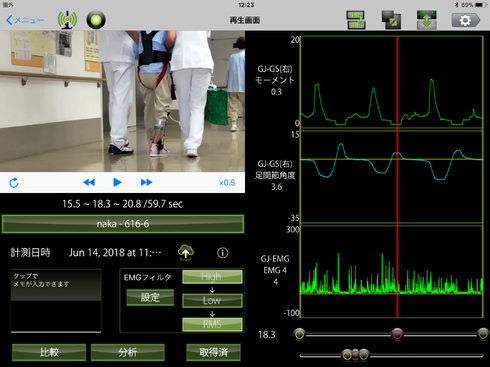Play the gait video
Image resolution: width=490 pixels, height=367 pixels.
(117, 182)
